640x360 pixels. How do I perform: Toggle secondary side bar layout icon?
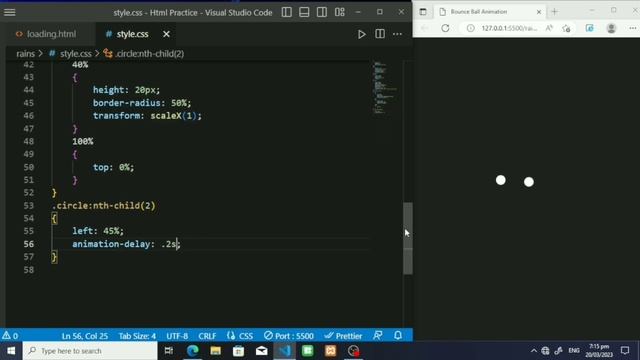pos(322,12)
